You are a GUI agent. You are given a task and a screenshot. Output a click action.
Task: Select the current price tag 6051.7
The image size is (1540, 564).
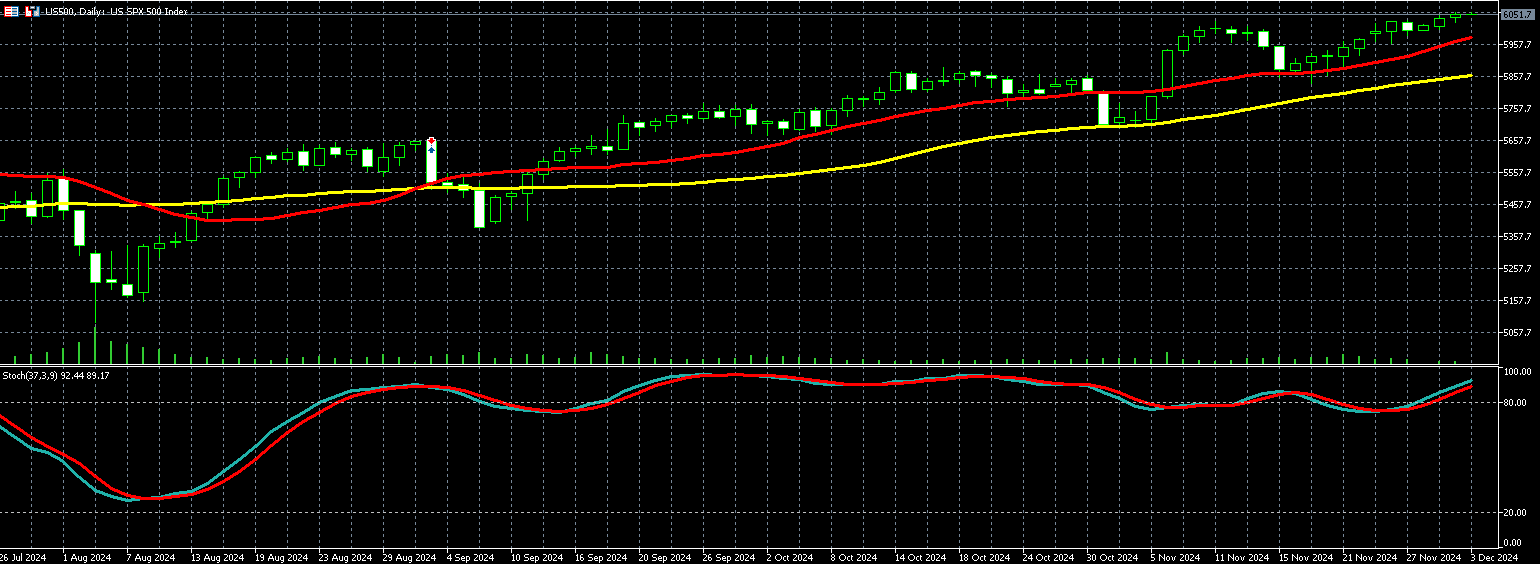1517,14
